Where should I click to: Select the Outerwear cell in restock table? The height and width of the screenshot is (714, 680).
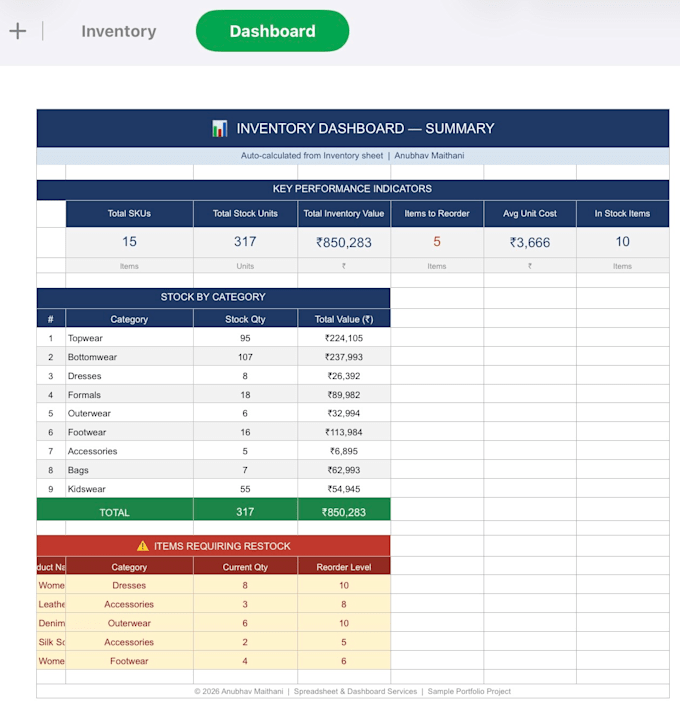(129, 623)
